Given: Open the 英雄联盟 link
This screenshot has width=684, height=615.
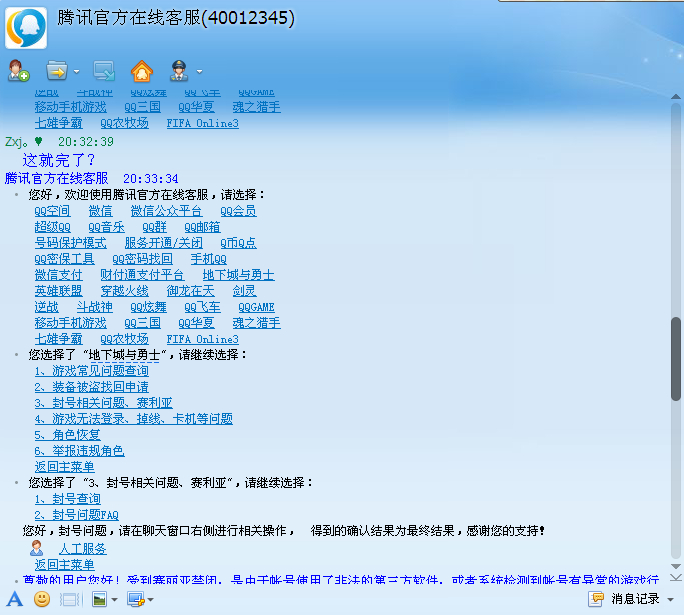Looking at the screenshot, I should click(x=58, y=291).
